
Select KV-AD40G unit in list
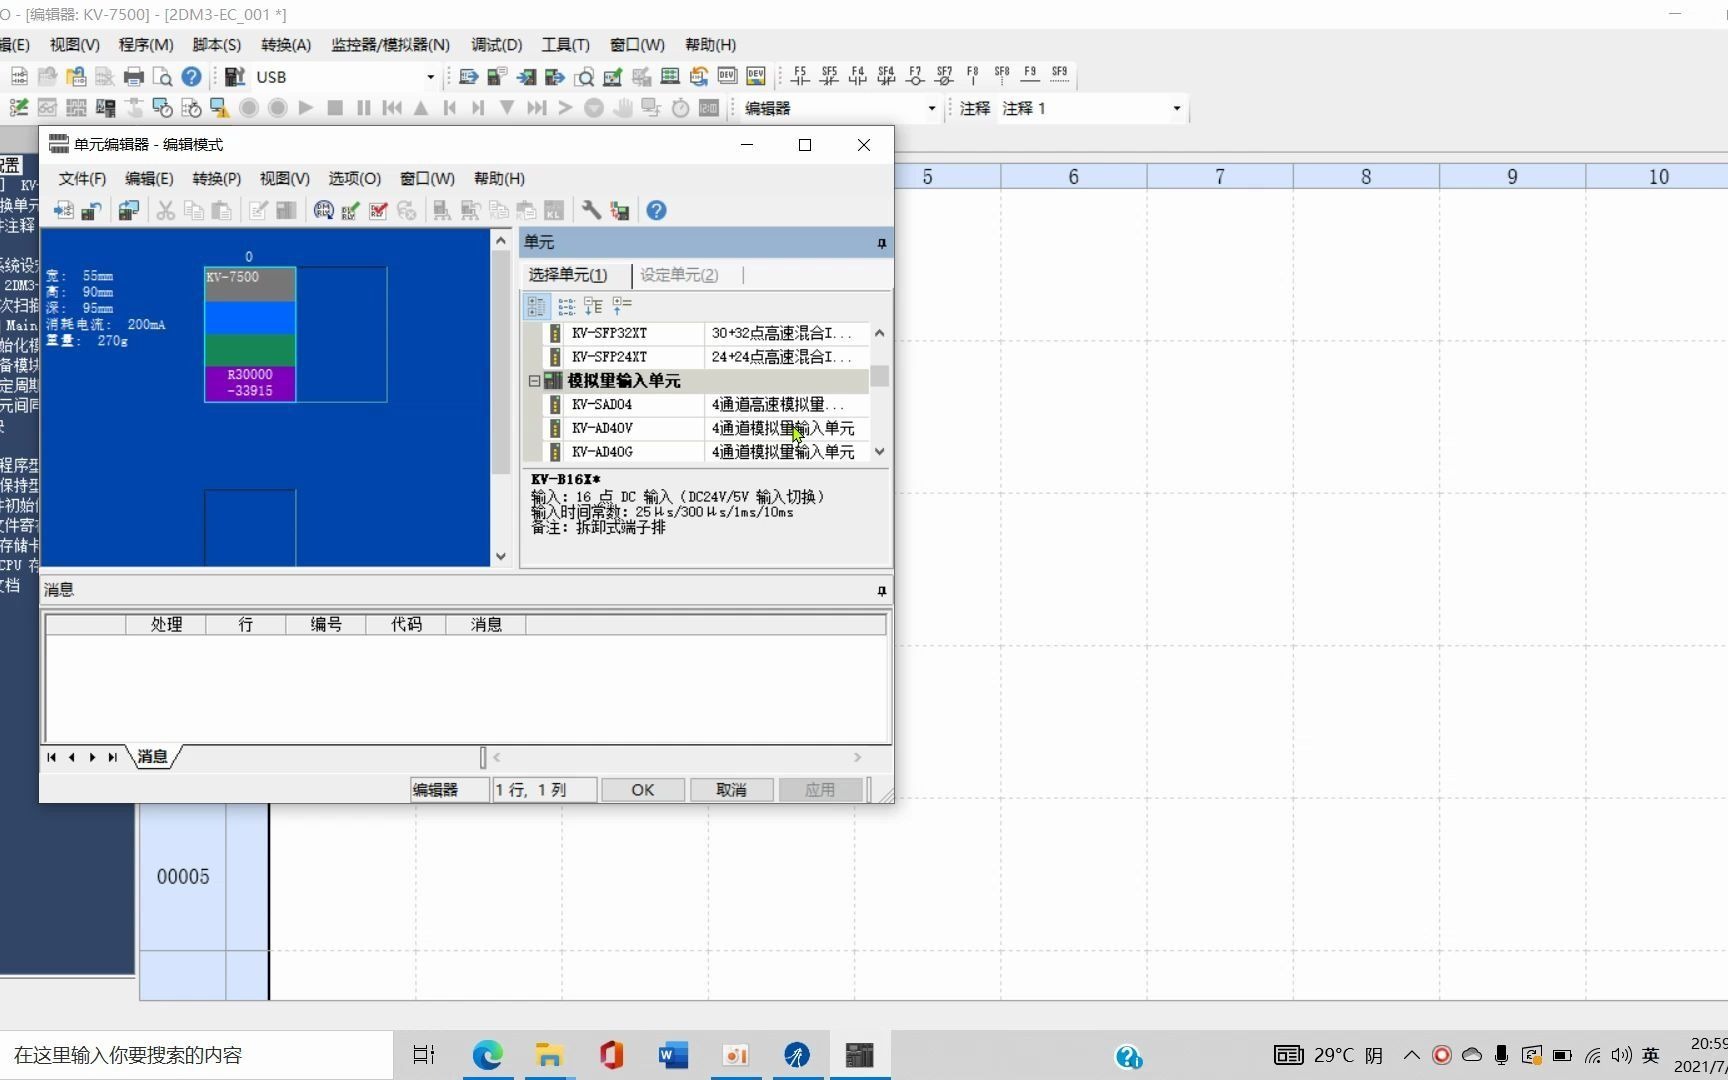pos(706,452)
